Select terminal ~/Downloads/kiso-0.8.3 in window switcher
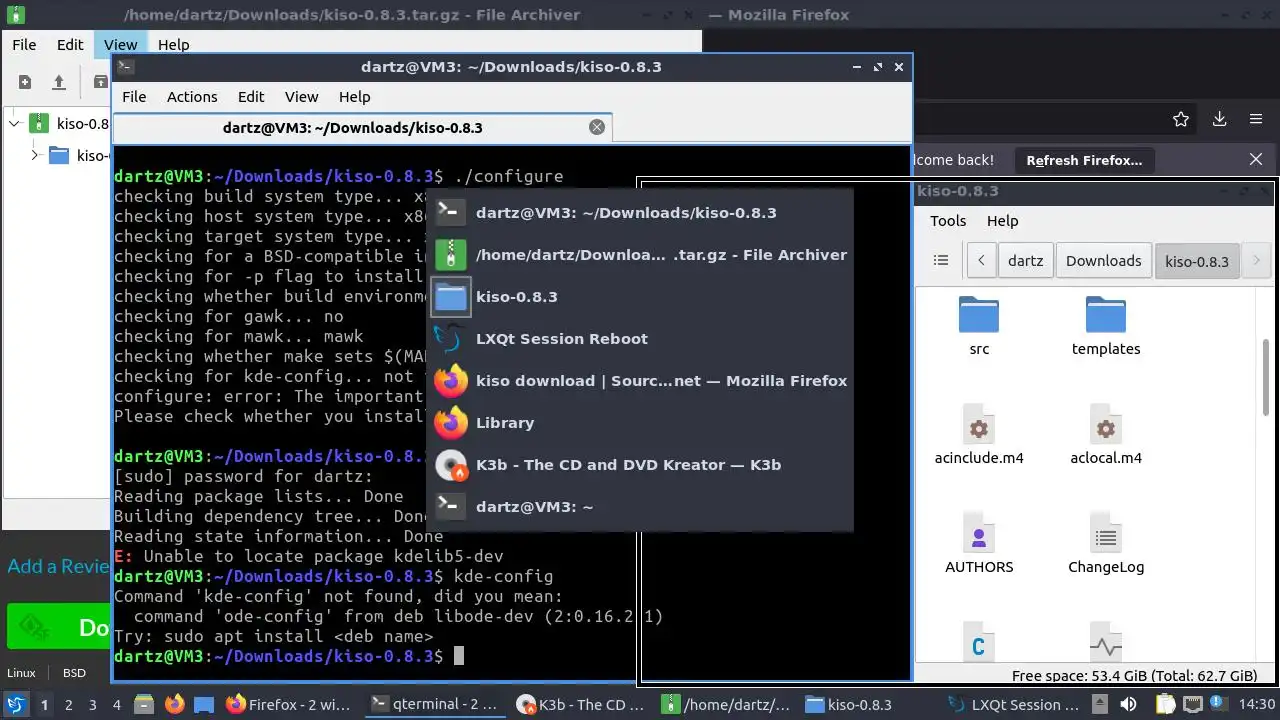 (640, 212)
